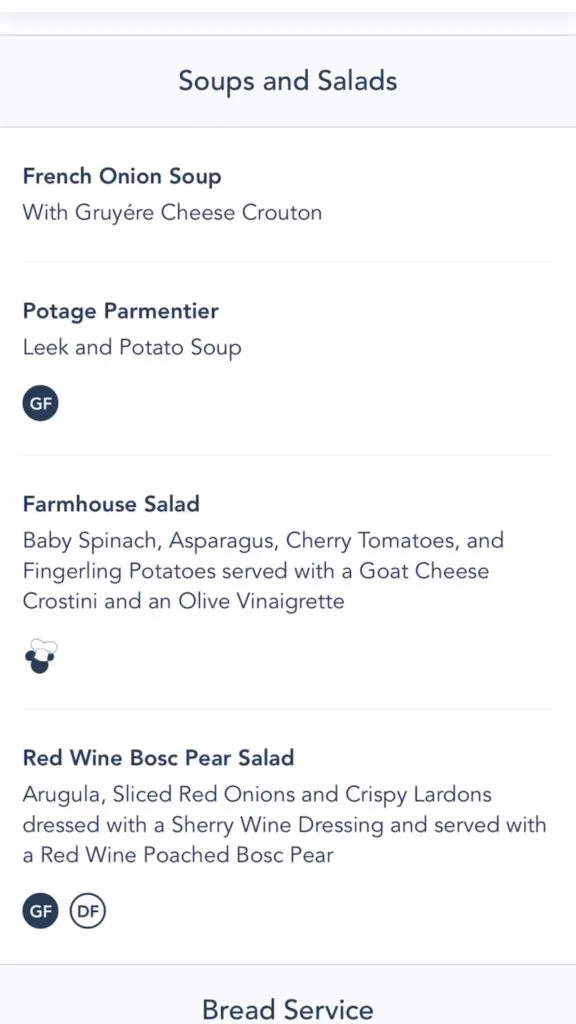Image resolution: width=576 pixels, height=1024 pixels.
Task: Click the Red Wine Poached Bosc Pear line
Action: 178,855
